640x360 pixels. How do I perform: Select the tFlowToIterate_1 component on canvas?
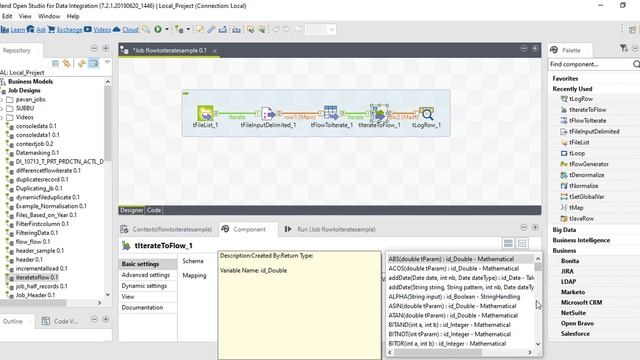point(331,113)
